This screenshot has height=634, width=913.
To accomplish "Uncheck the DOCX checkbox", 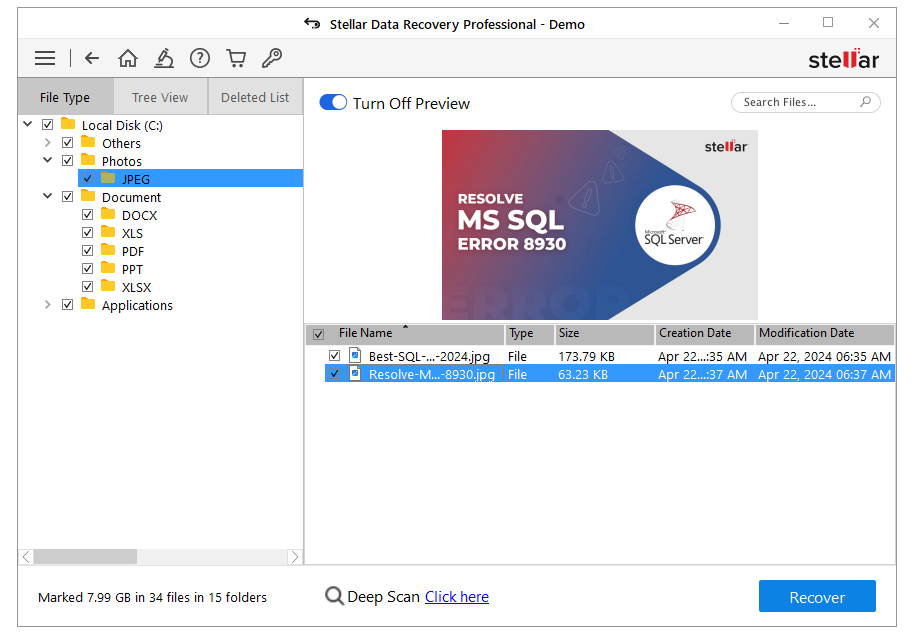I will [87, 215].
